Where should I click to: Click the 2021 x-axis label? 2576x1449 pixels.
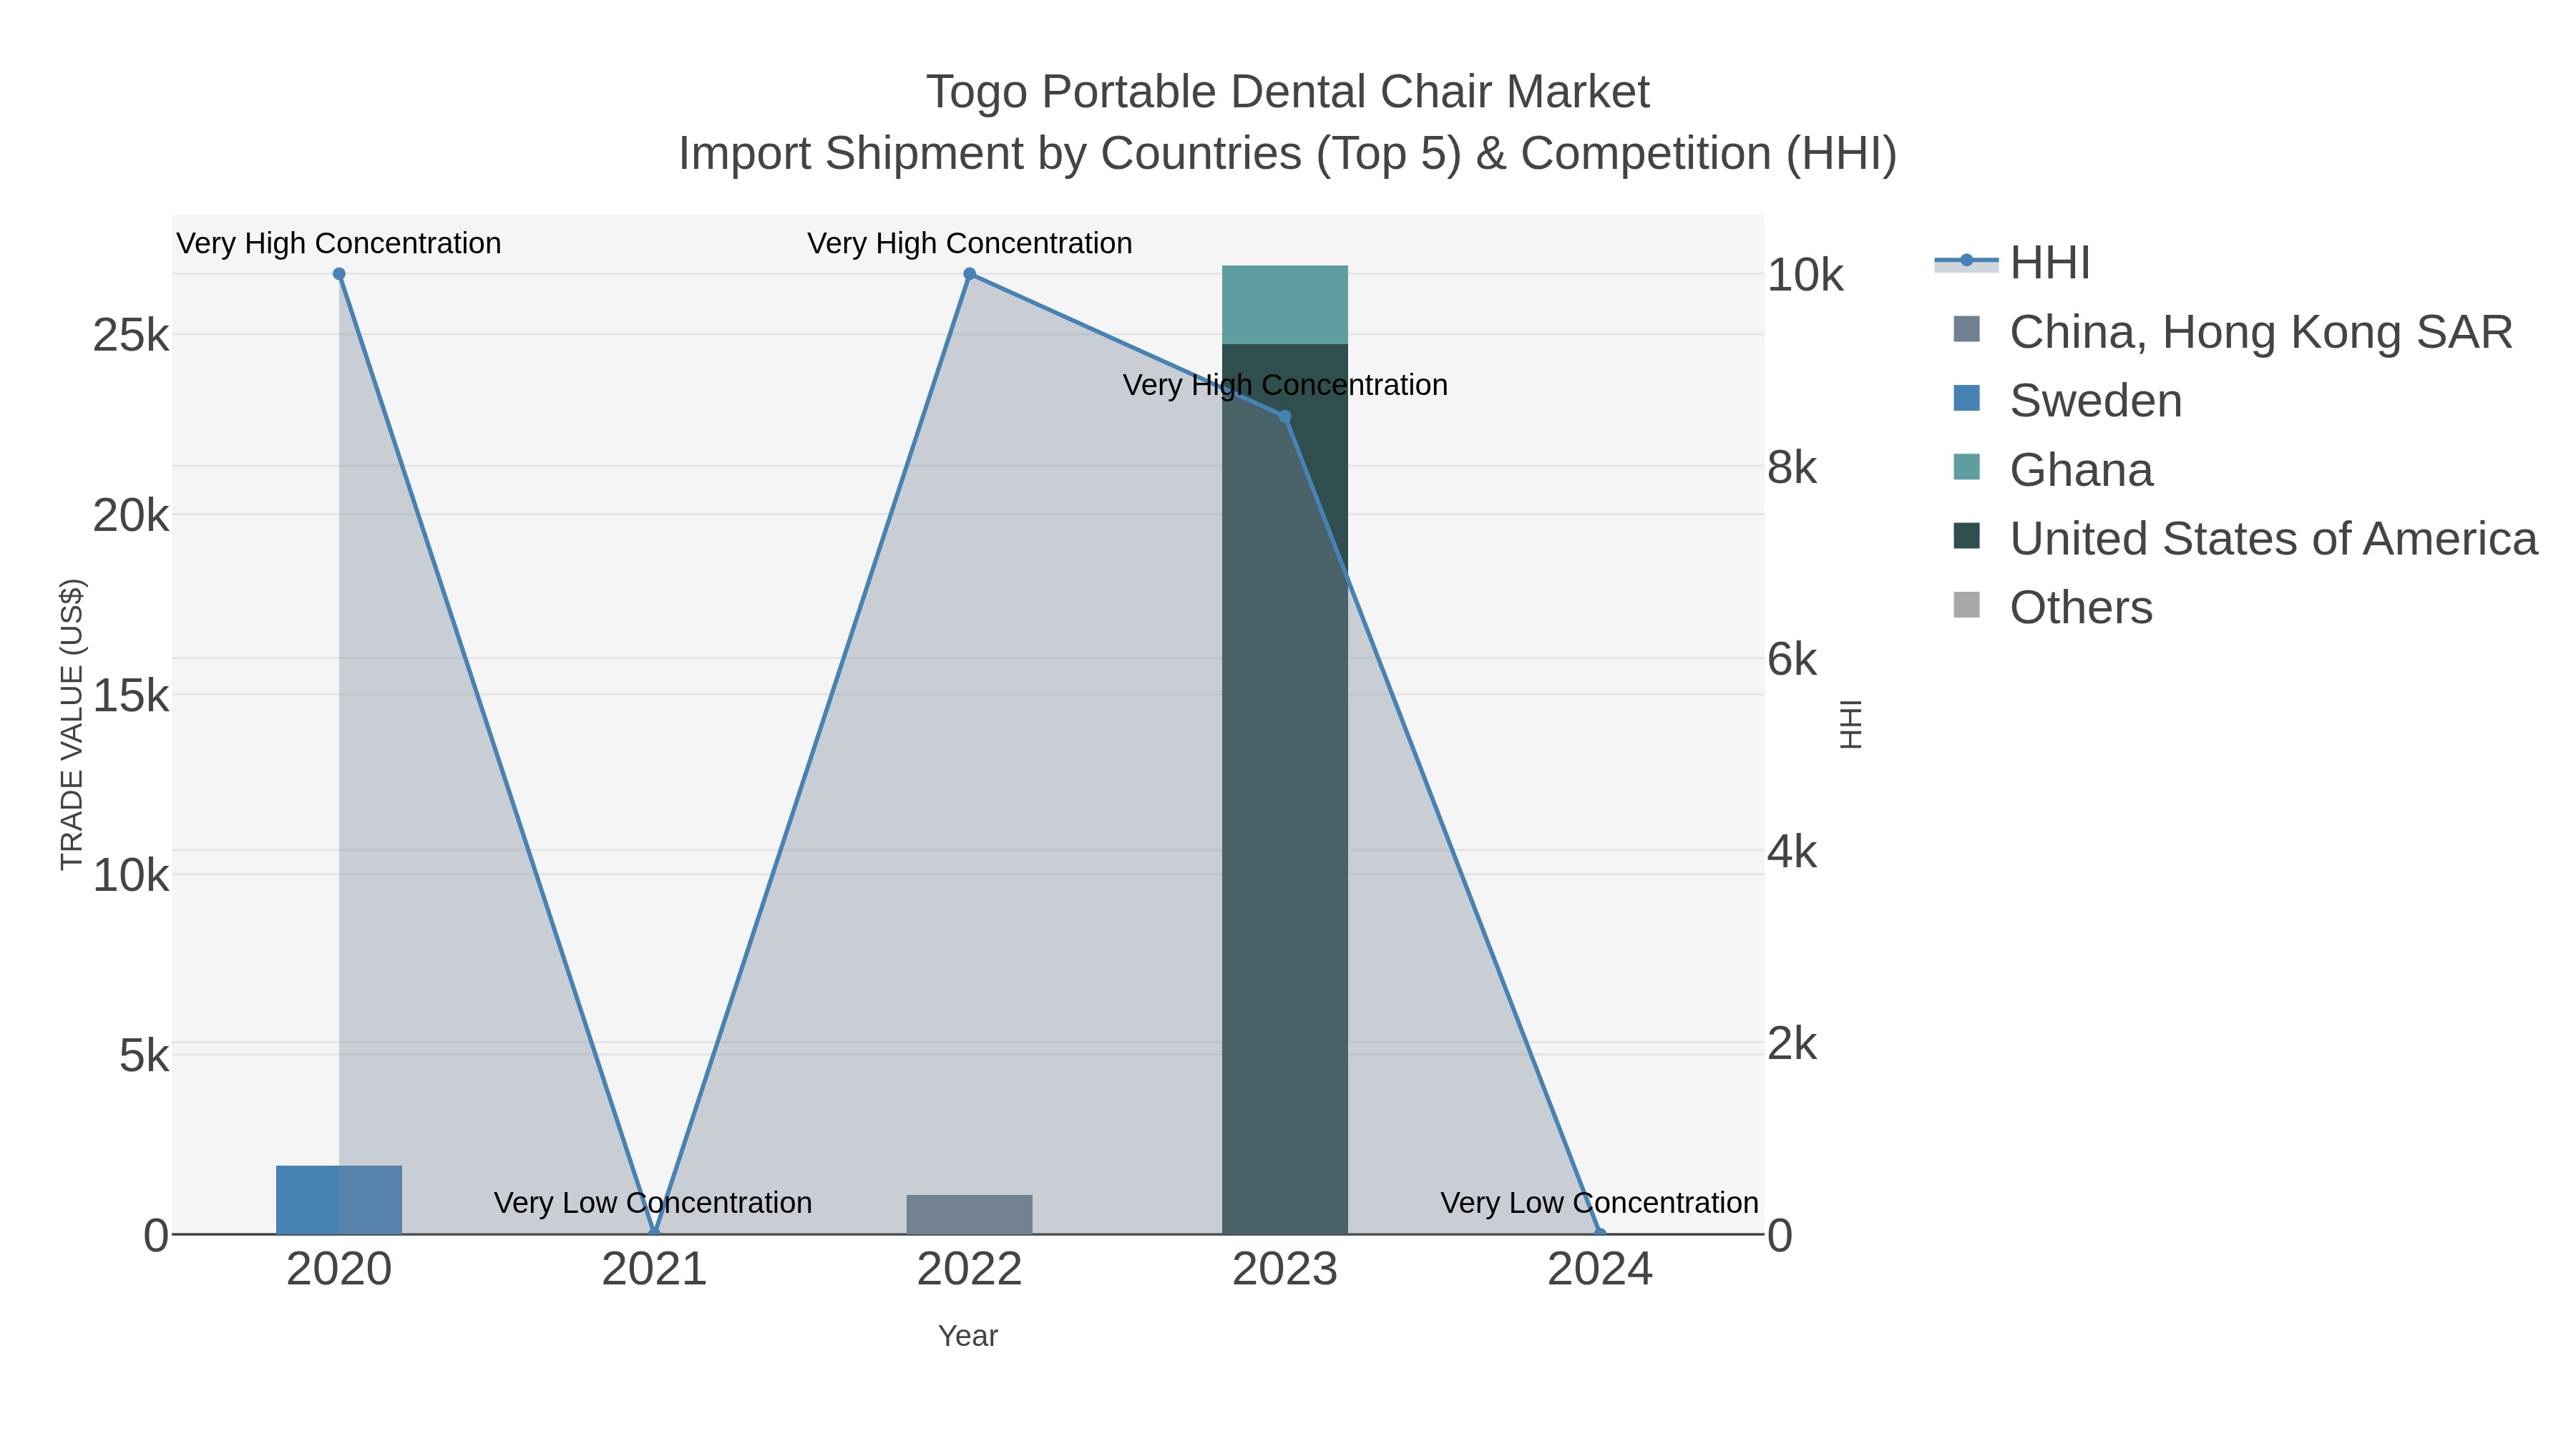click(654, 1270)
